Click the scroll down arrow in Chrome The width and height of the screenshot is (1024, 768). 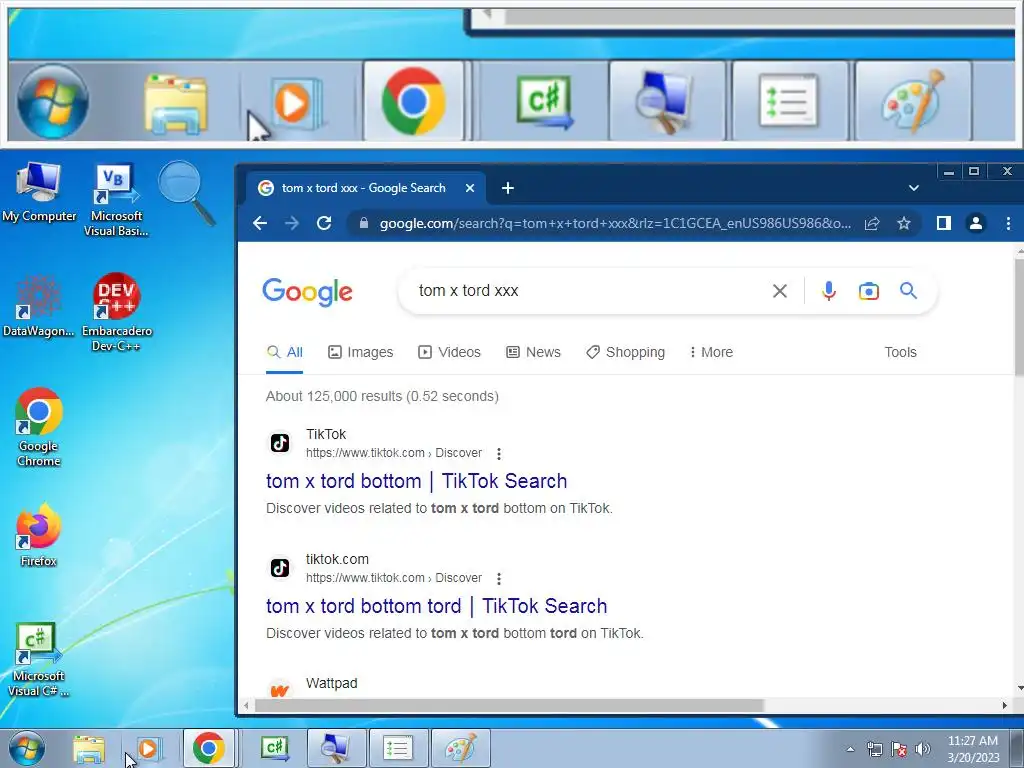tap(1019, 688)
